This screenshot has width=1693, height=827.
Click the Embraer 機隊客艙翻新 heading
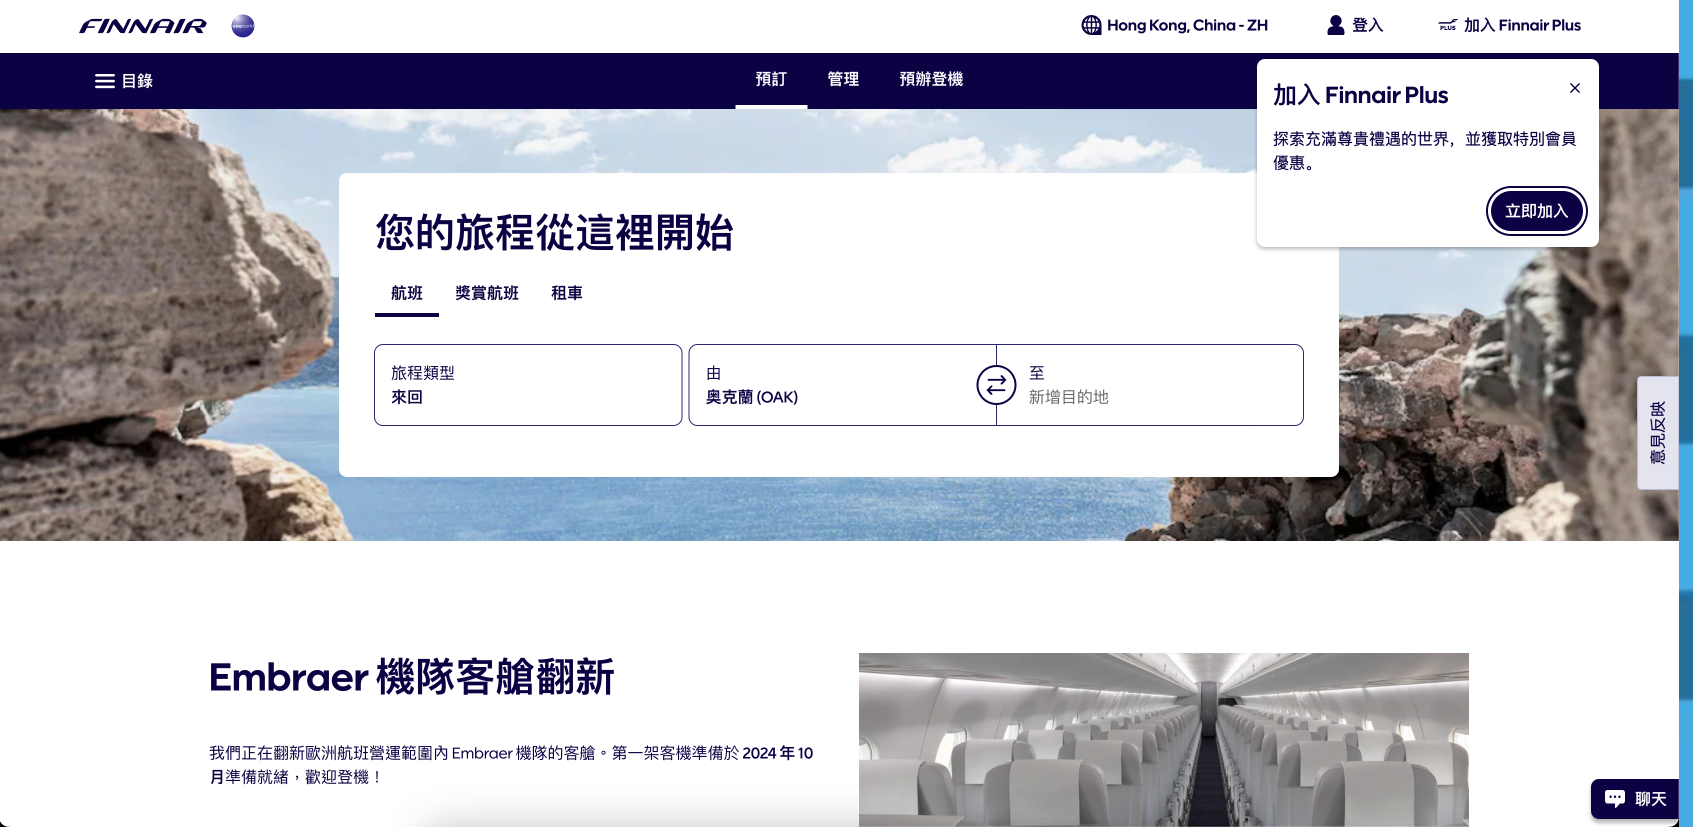click(411, 677)
